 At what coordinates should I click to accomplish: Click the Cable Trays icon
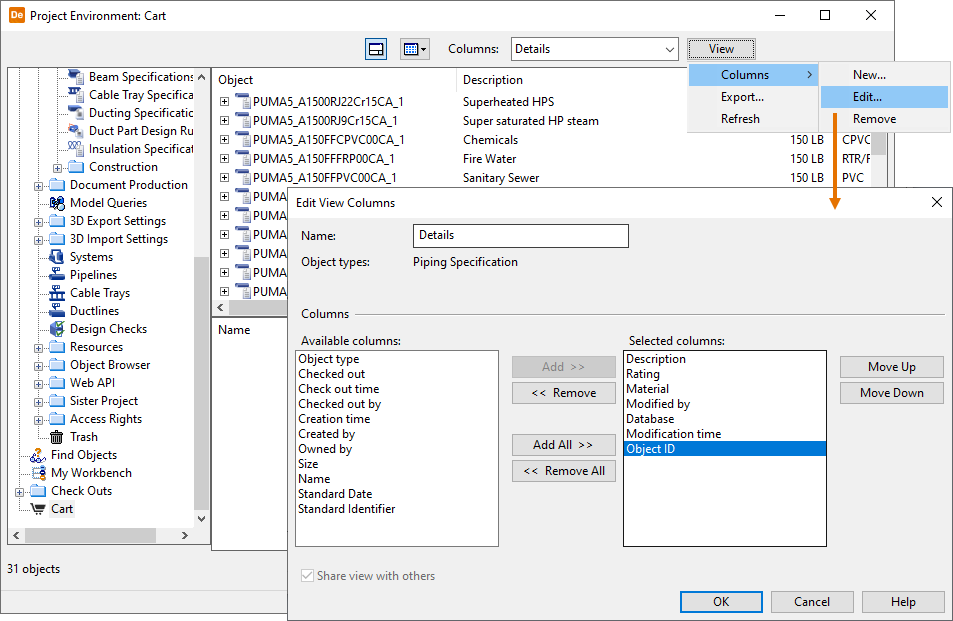coord(57,293)
